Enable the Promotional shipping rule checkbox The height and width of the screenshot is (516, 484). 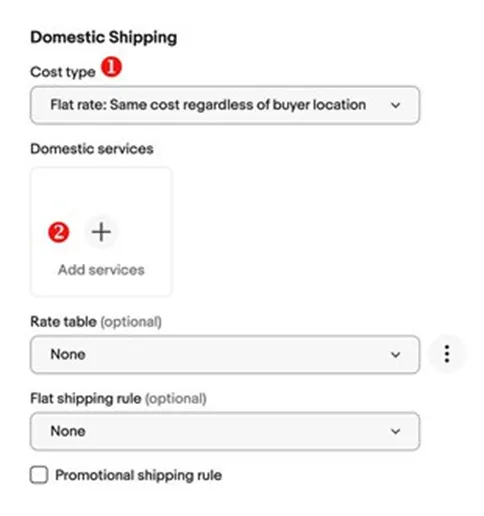tap(39, 475)
